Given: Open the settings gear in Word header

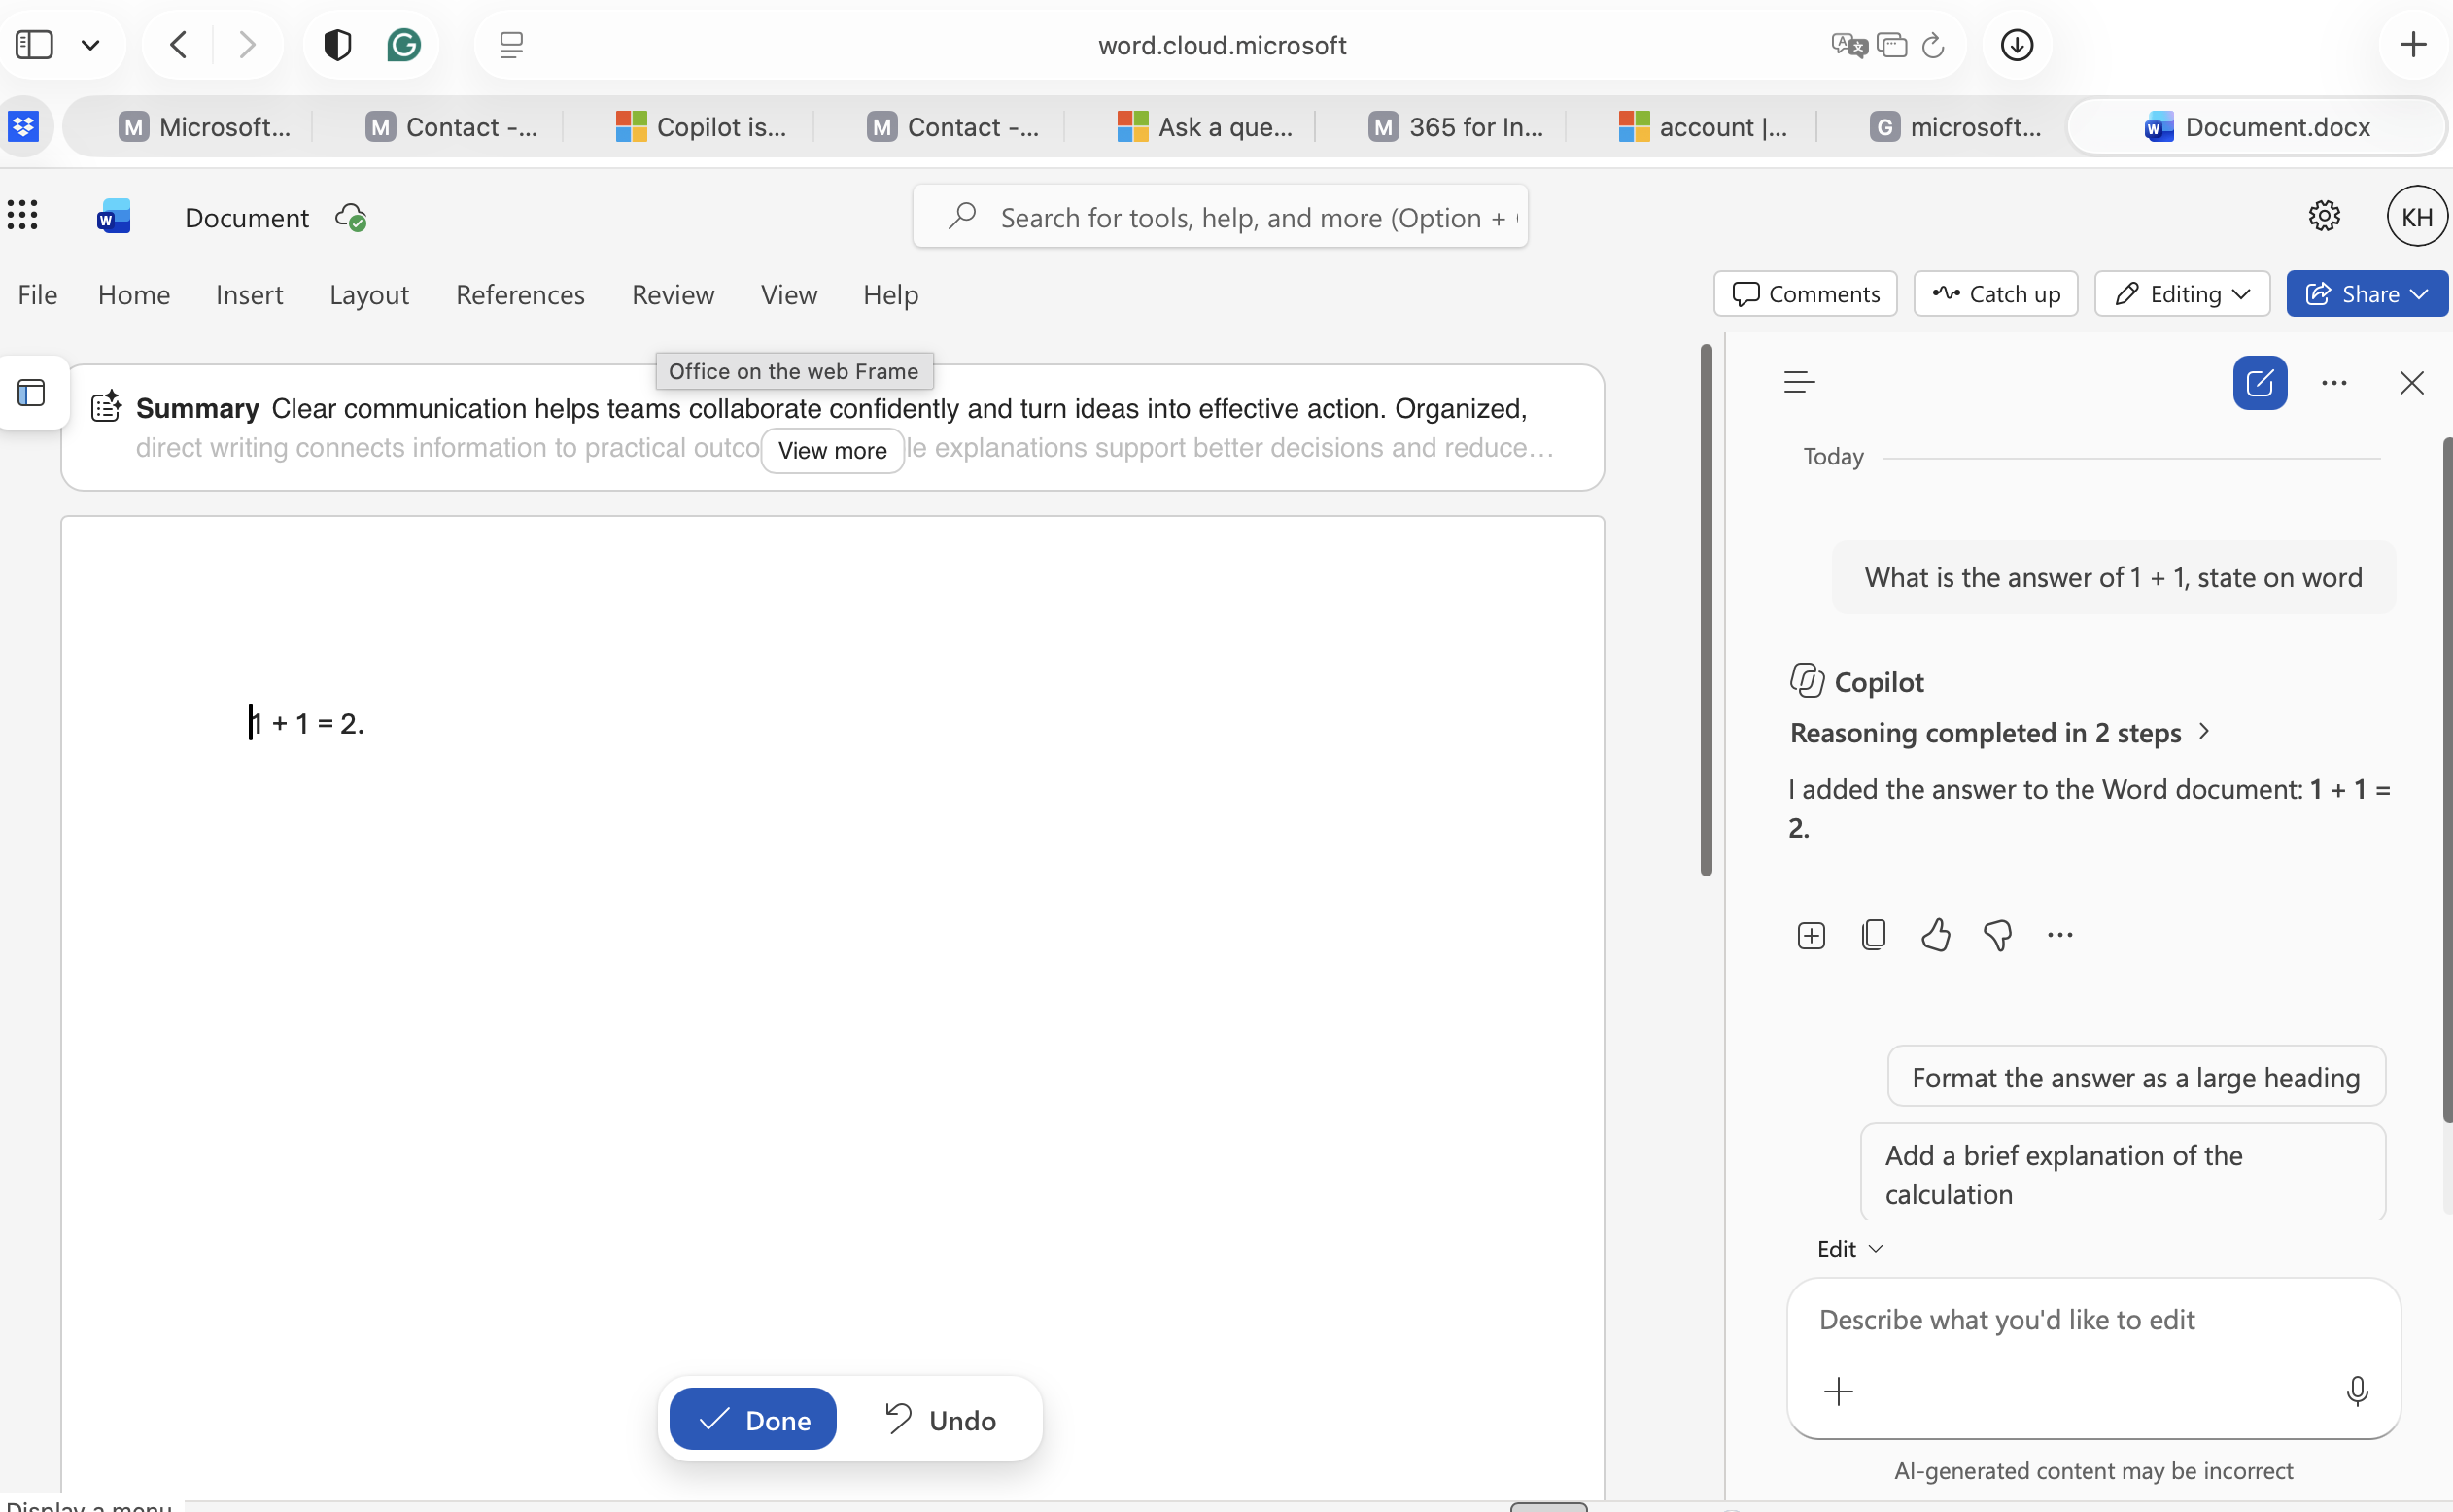Looking at the screenshot, I should (2323, 216).
